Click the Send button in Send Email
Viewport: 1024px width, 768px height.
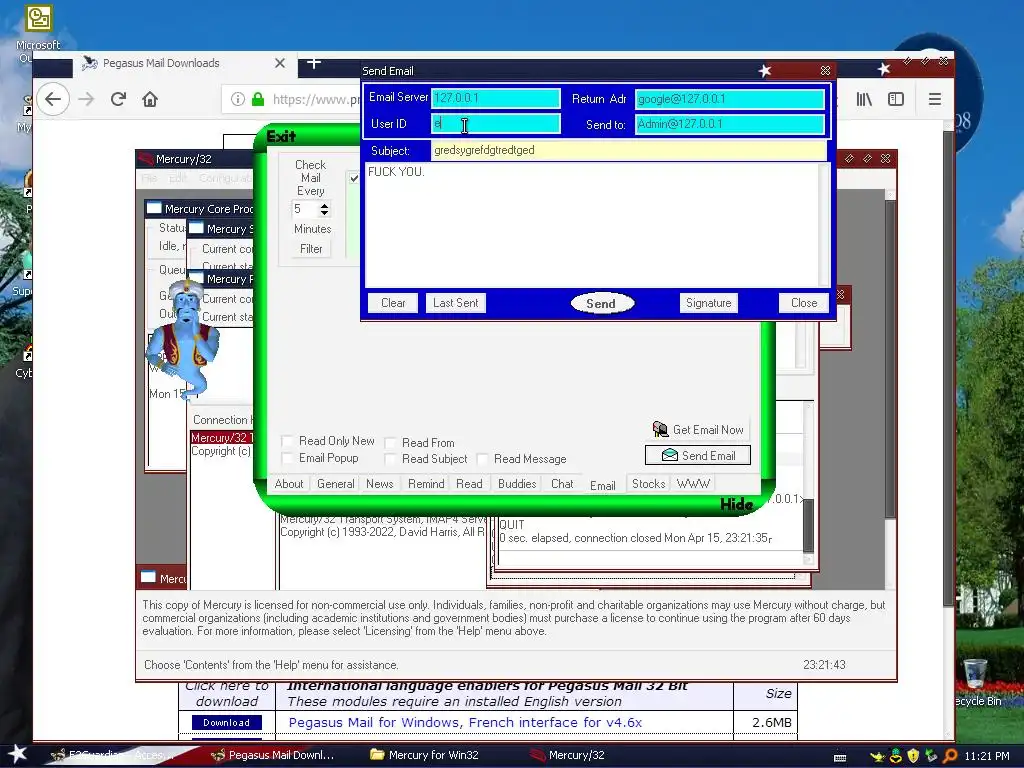pyautogui.click(x=601, y=303)
